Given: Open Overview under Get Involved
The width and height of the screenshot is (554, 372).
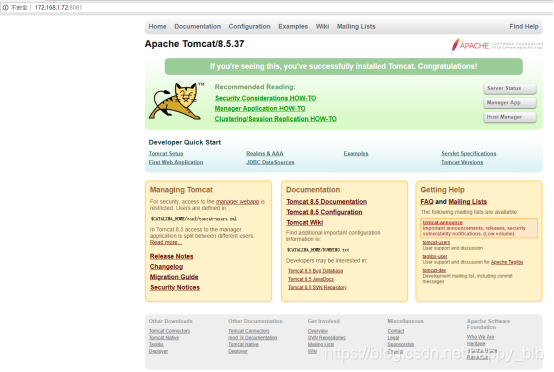Looking at the screenshot, I should [x=318, y=331].
